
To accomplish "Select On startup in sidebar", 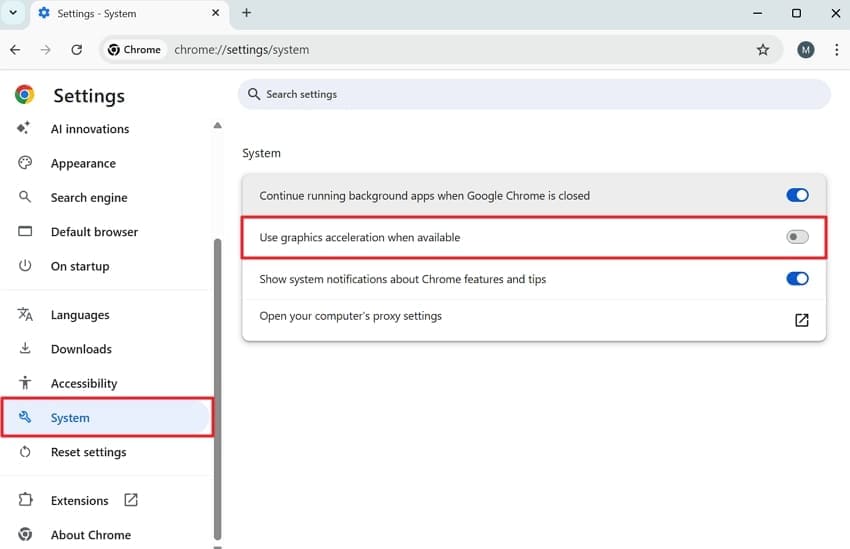I will click(x=80, y=266).
